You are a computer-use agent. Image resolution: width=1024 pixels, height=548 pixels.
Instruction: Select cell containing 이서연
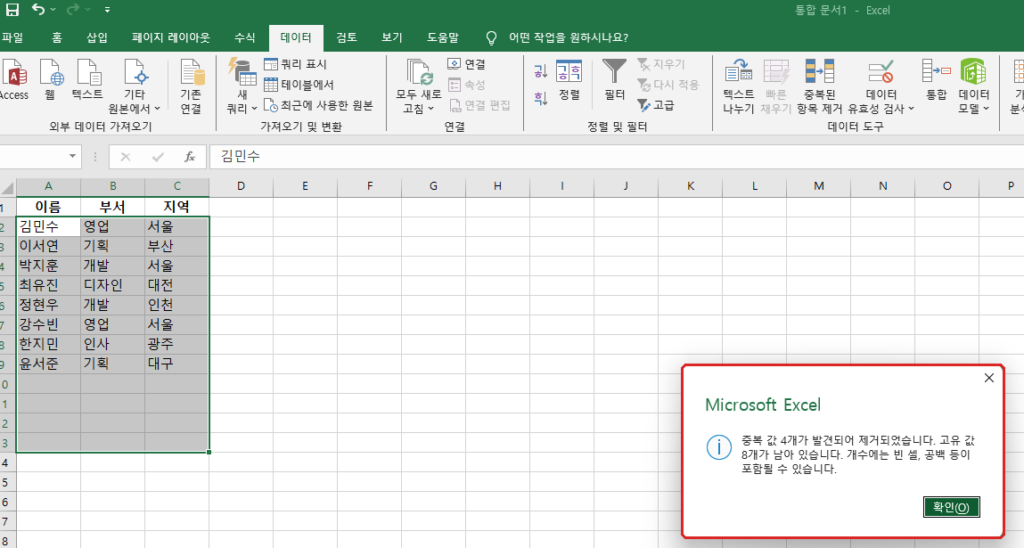48,246
